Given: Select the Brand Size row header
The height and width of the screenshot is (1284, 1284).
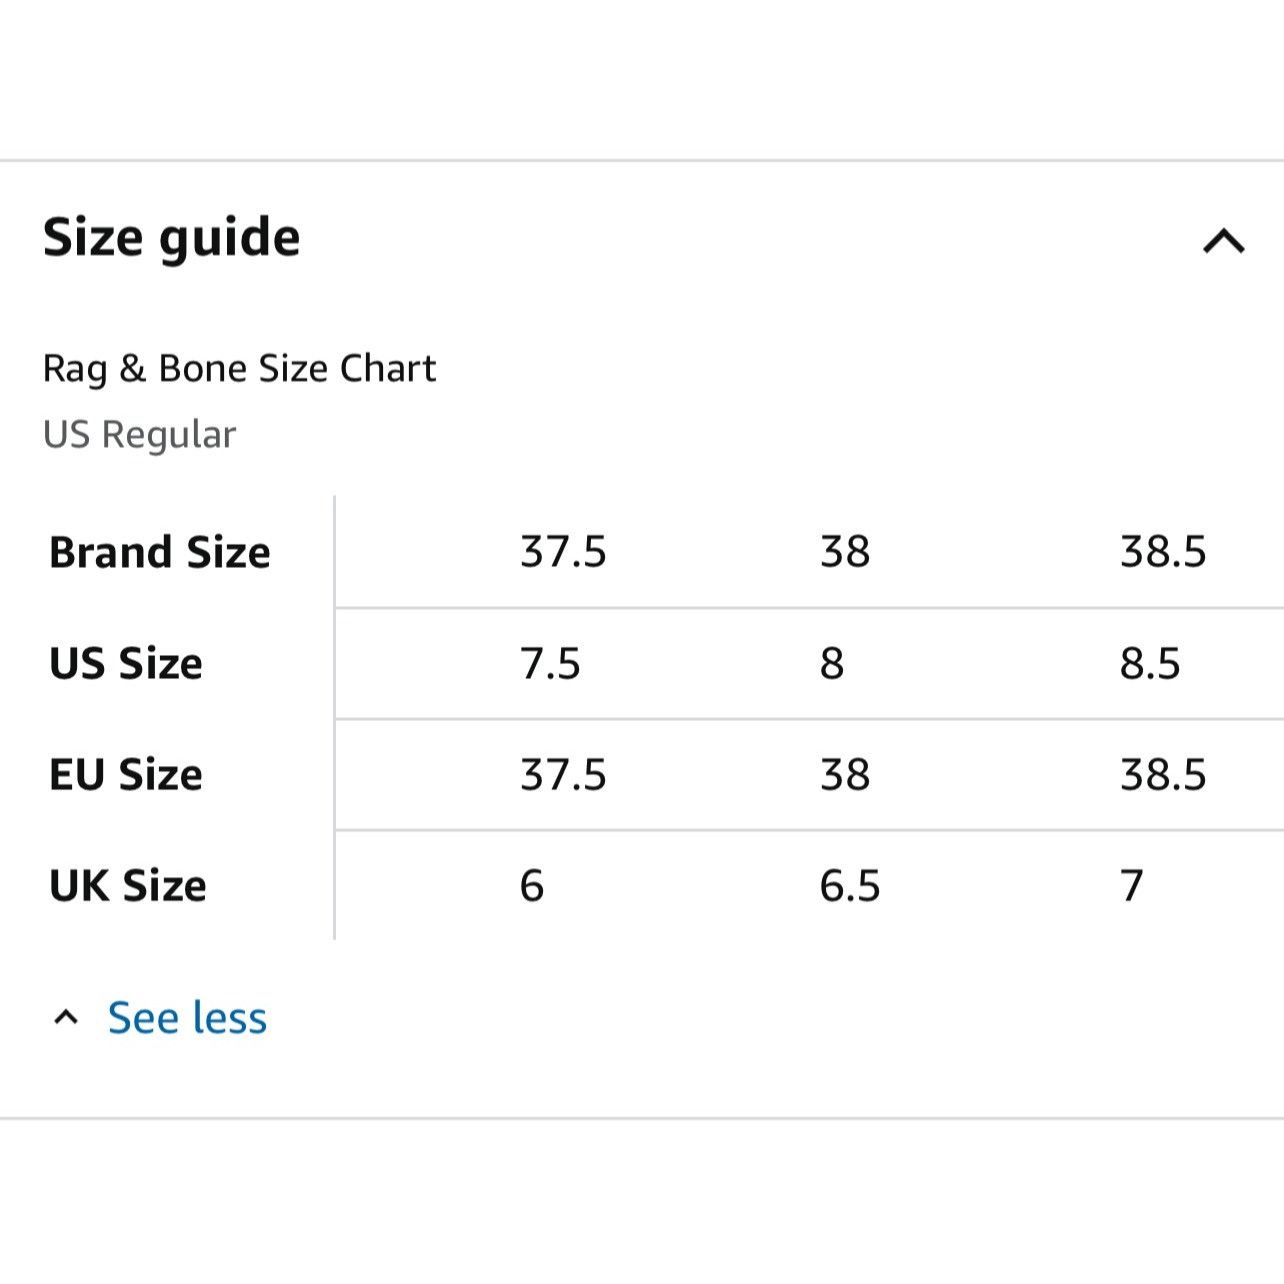Looking at the screenshot, I should 160,552.
